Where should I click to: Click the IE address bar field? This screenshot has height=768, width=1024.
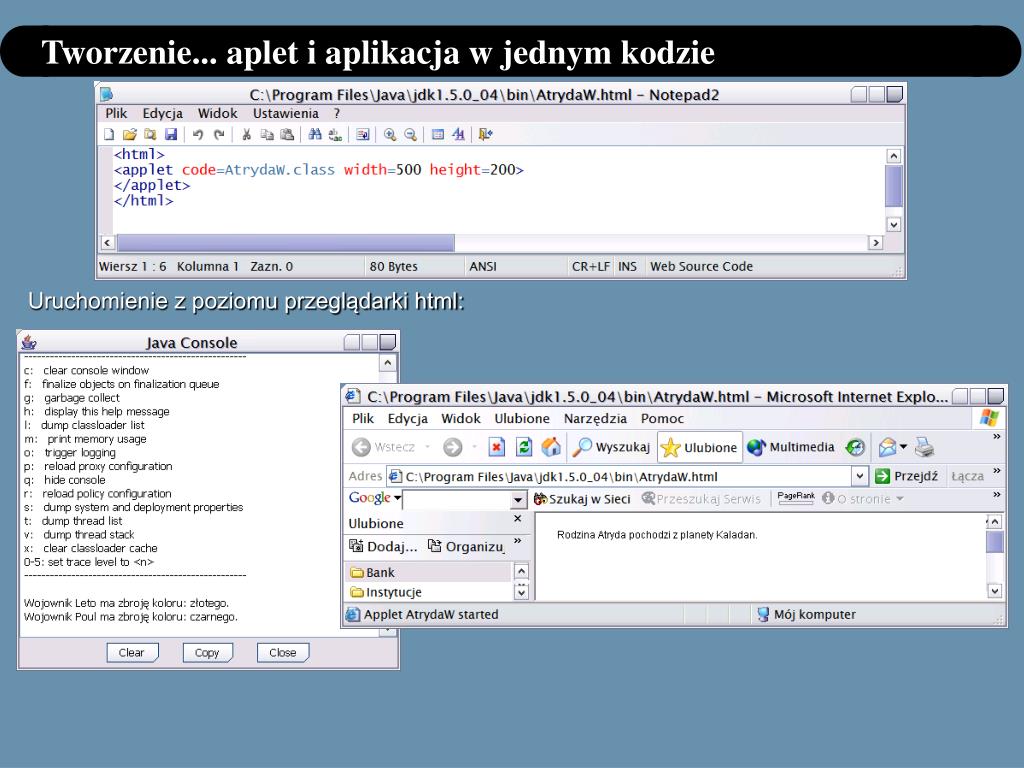click(619, 477)
